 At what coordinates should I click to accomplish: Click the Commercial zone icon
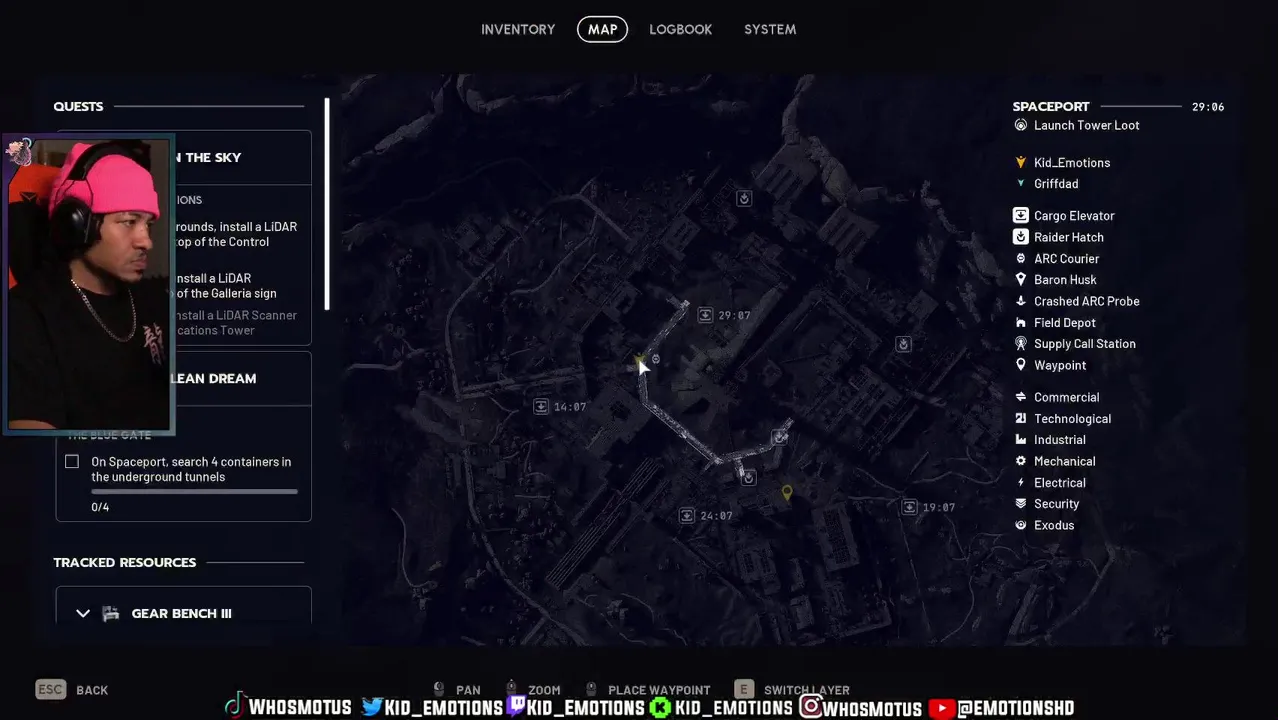(x=1020, y=397)
